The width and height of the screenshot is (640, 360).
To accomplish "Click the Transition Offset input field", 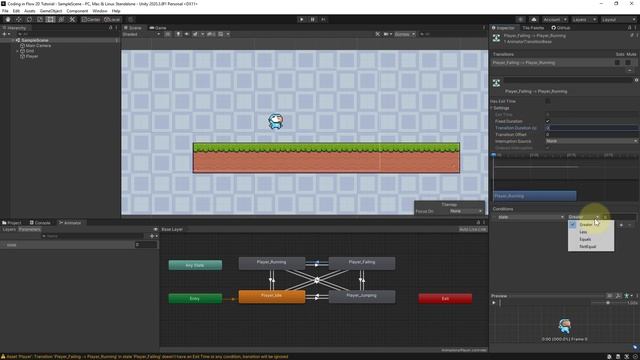I will (592, 134).
